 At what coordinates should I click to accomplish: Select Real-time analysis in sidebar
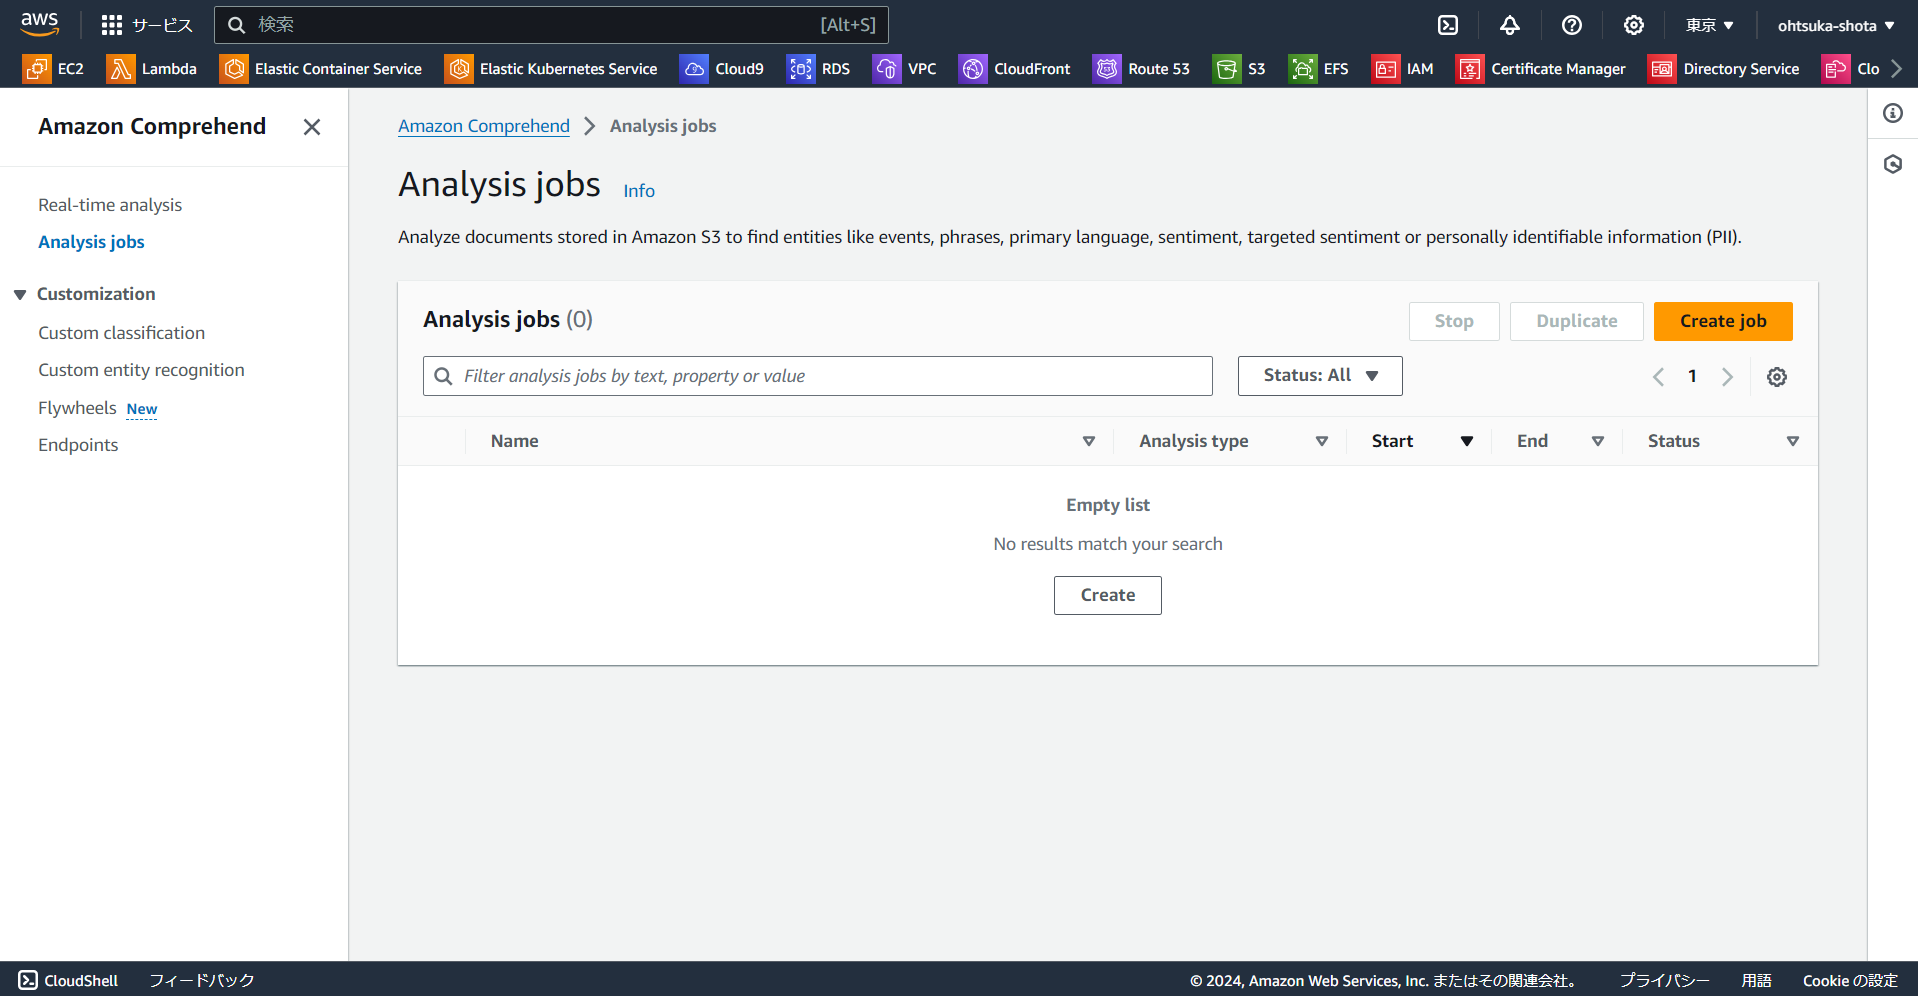click(110, 205)
